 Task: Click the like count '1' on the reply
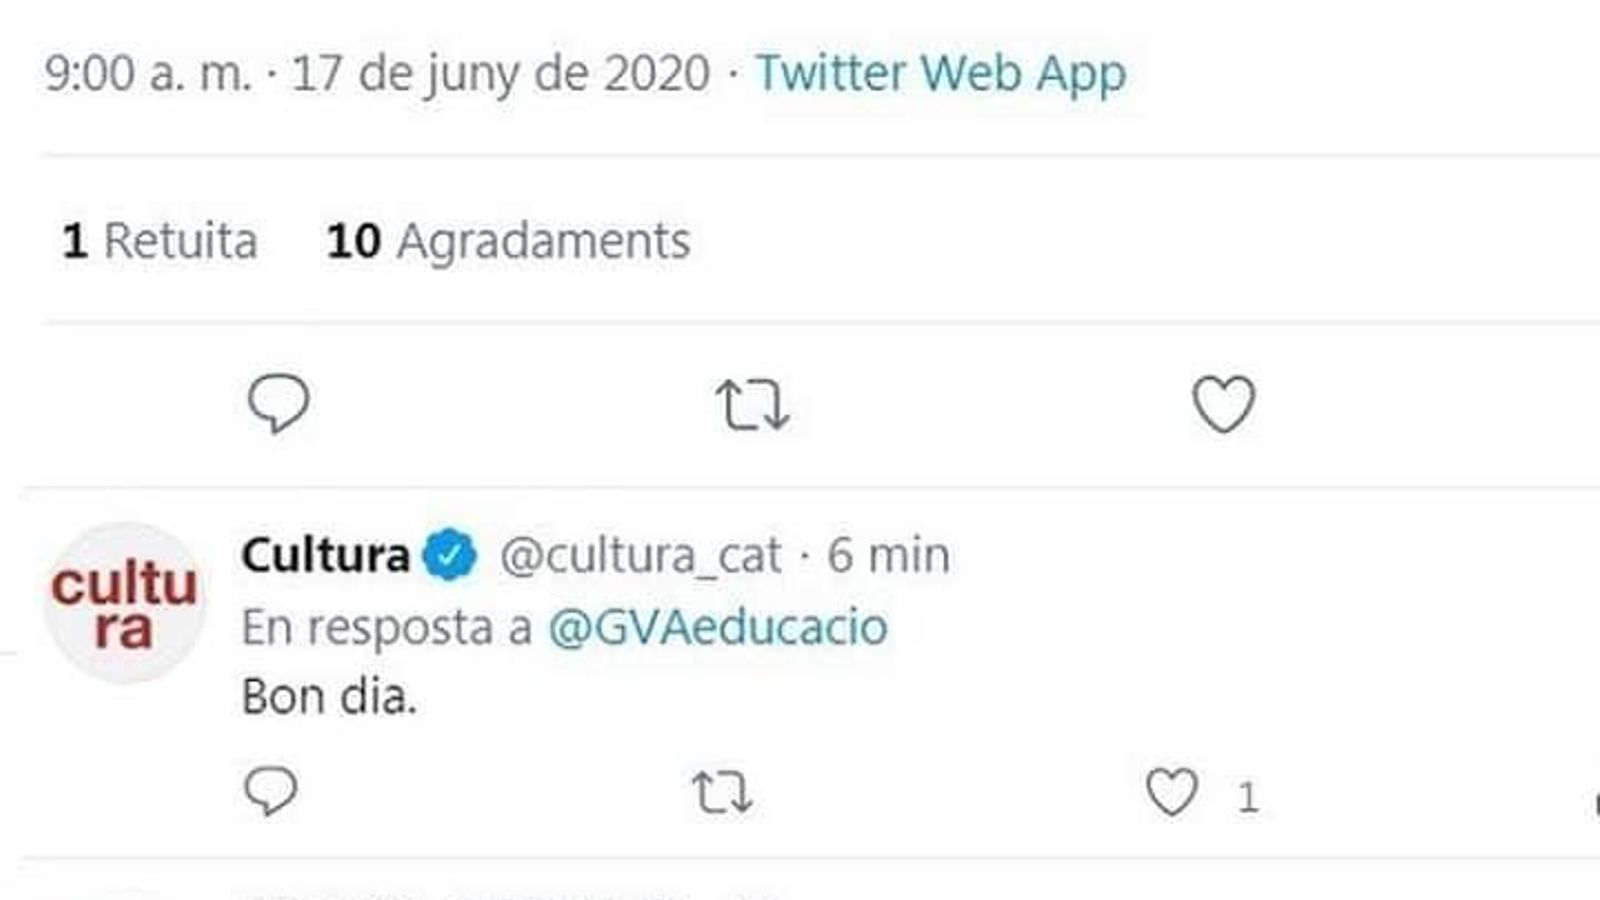(x=1247, y=797)
